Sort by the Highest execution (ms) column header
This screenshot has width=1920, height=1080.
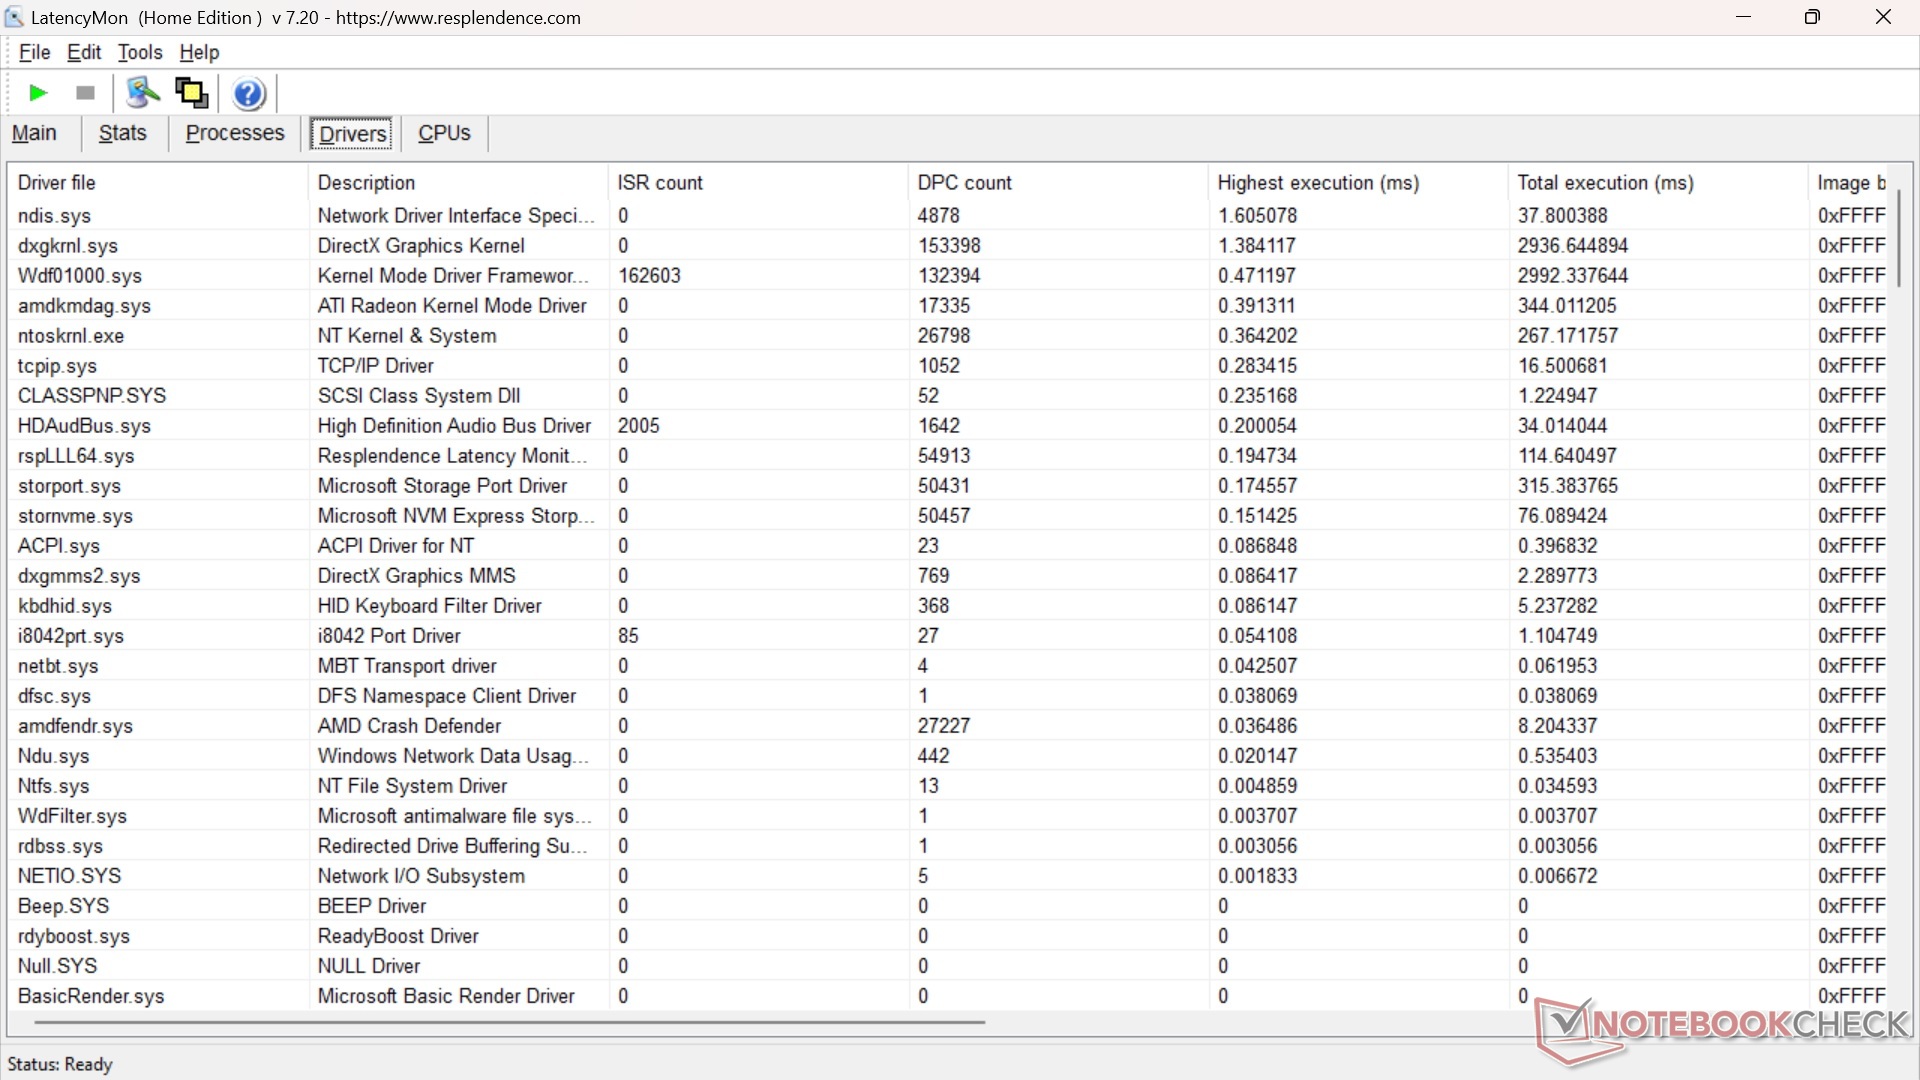(x=1317, y=183)
